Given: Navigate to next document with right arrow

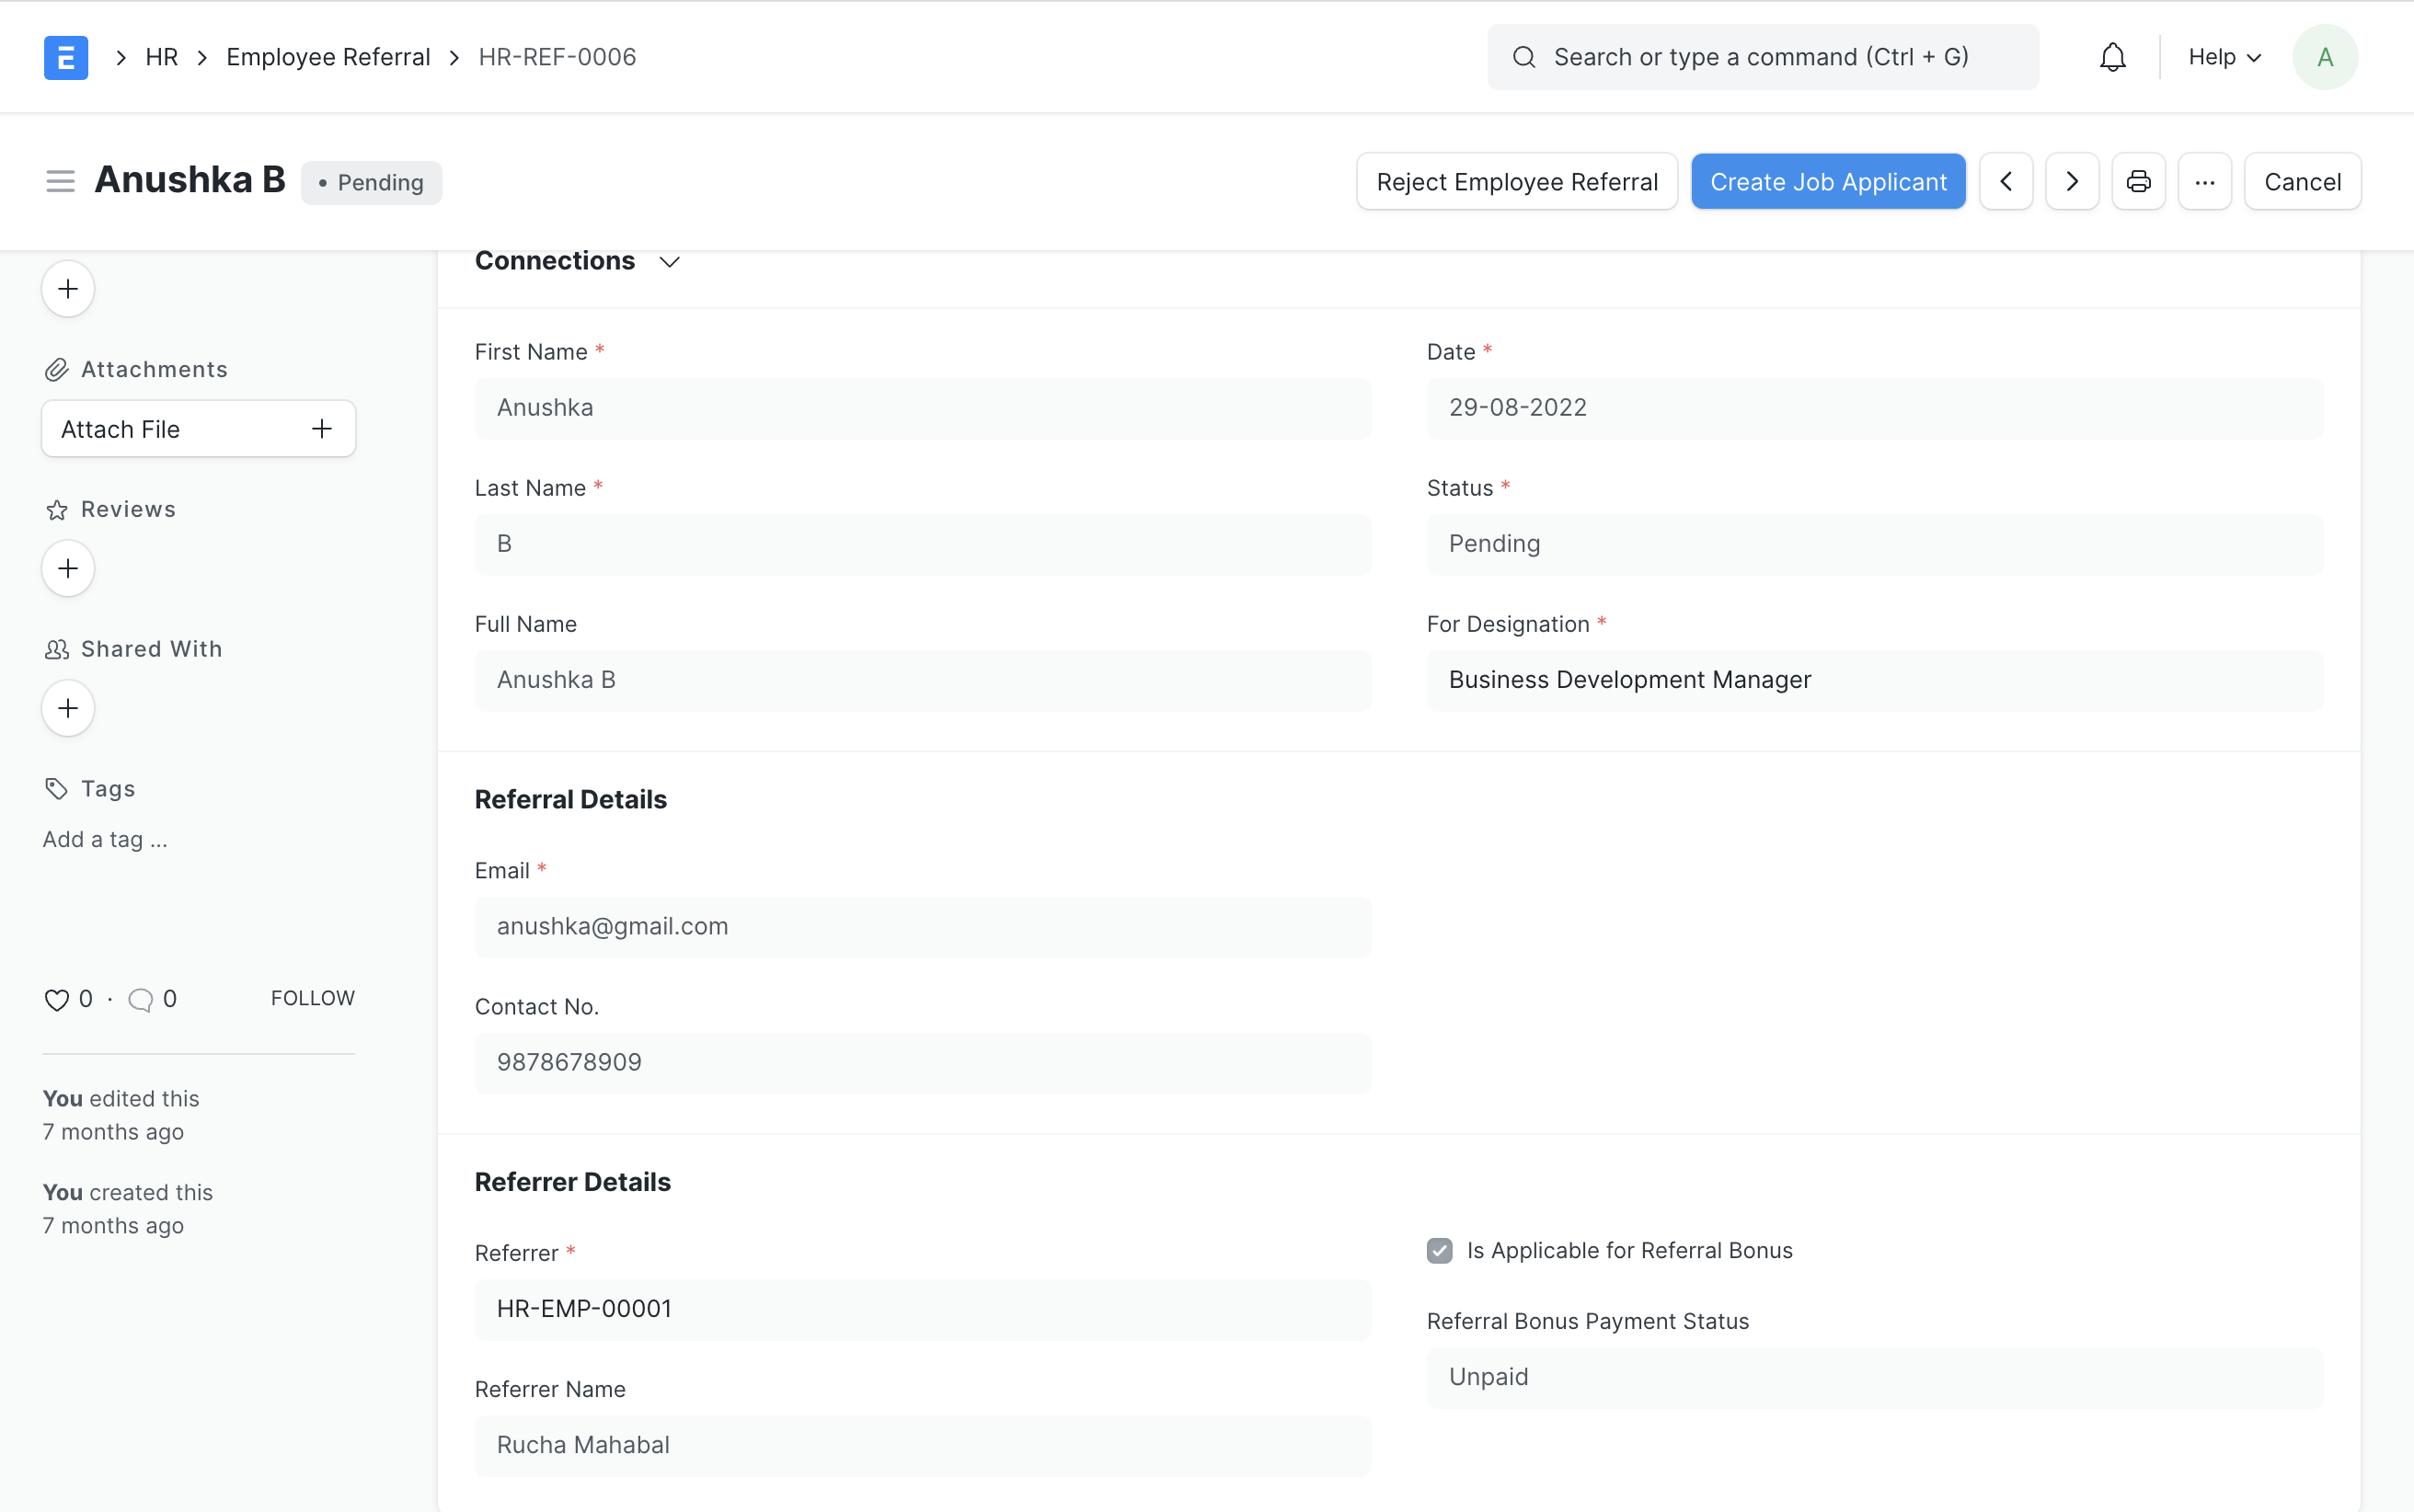Looking at the screenshot, I should 2071,181.
